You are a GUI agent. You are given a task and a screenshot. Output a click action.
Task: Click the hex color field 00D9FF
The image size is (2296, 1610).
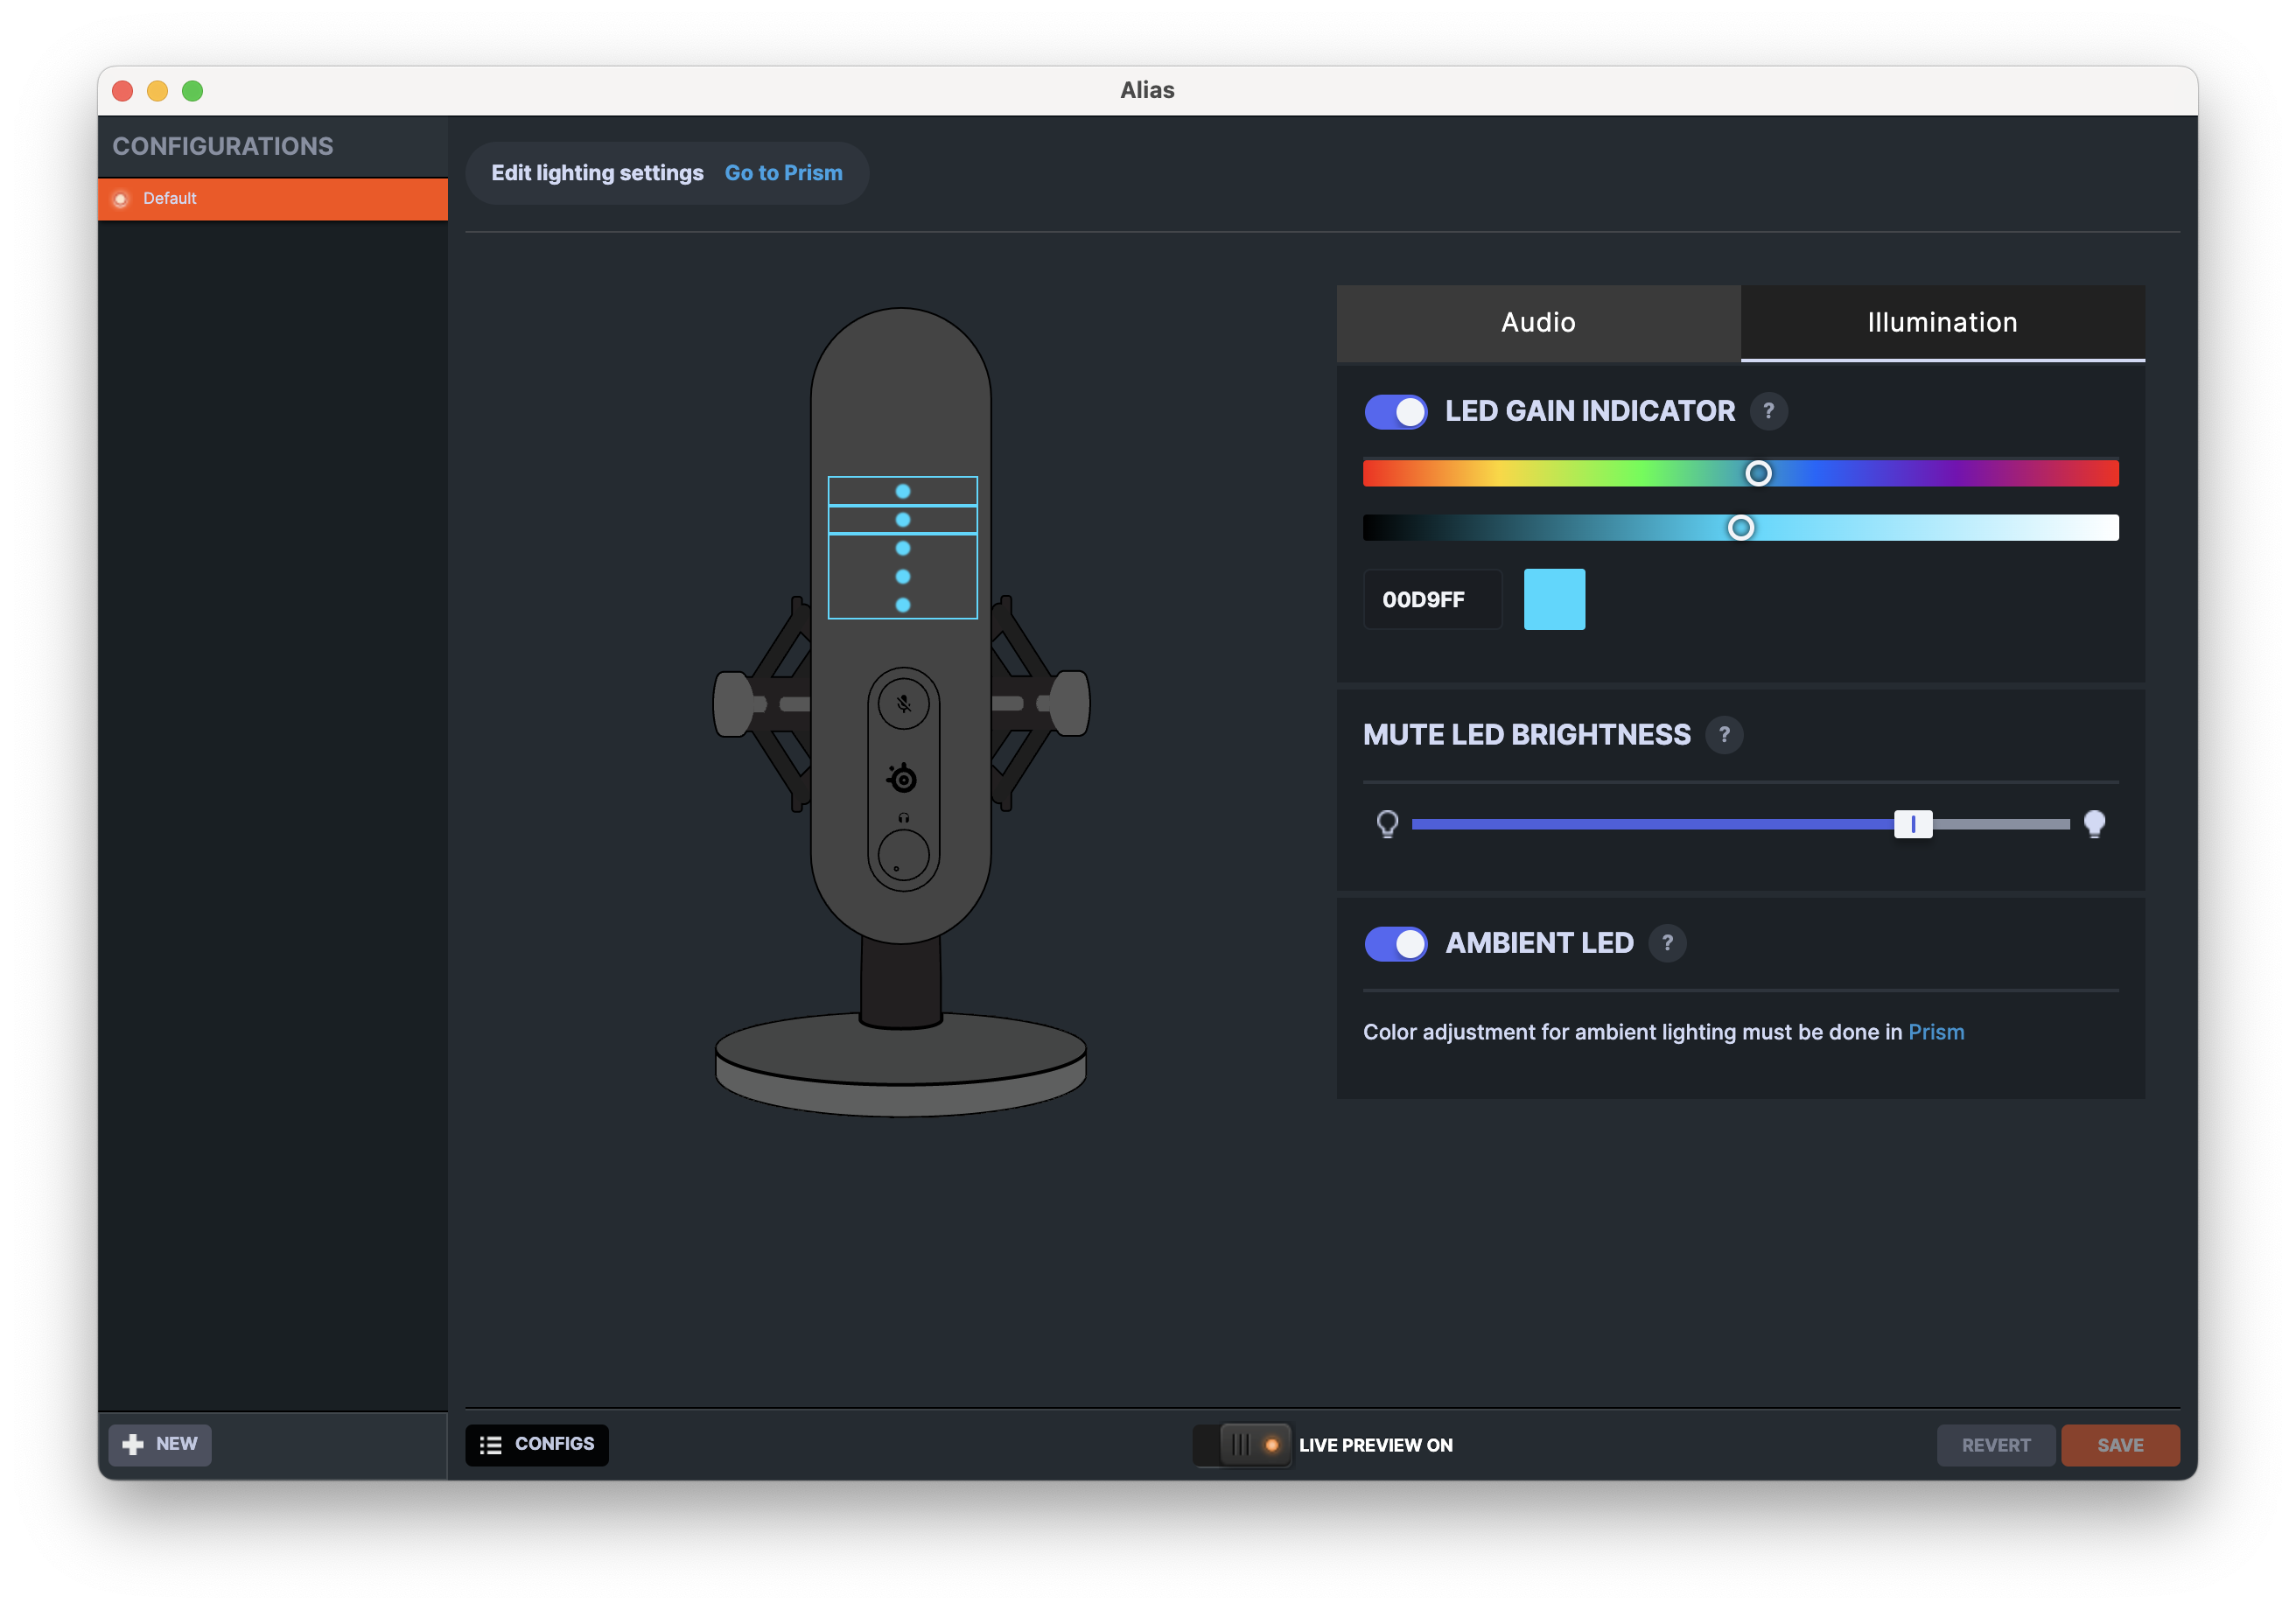click(x=1432, y=599)
